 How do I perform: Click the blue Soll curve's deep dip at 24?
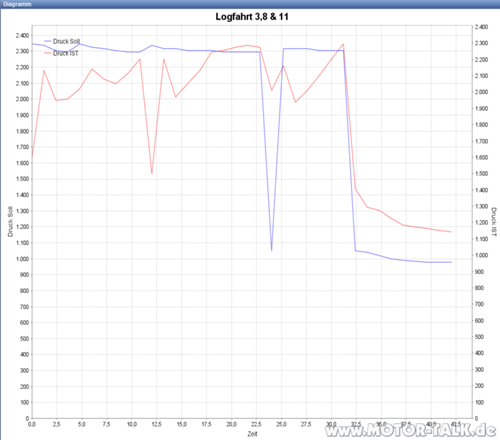[x=272, y=250]
